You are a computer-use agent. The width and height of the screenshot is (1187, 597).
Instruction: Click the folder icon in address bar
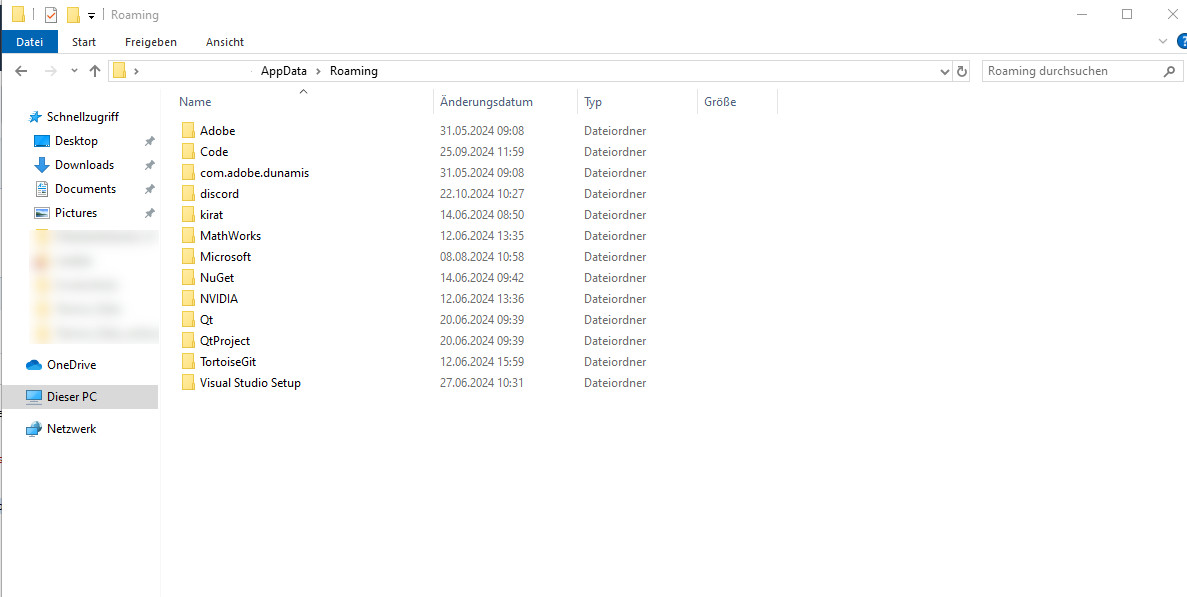click(119, 71)
